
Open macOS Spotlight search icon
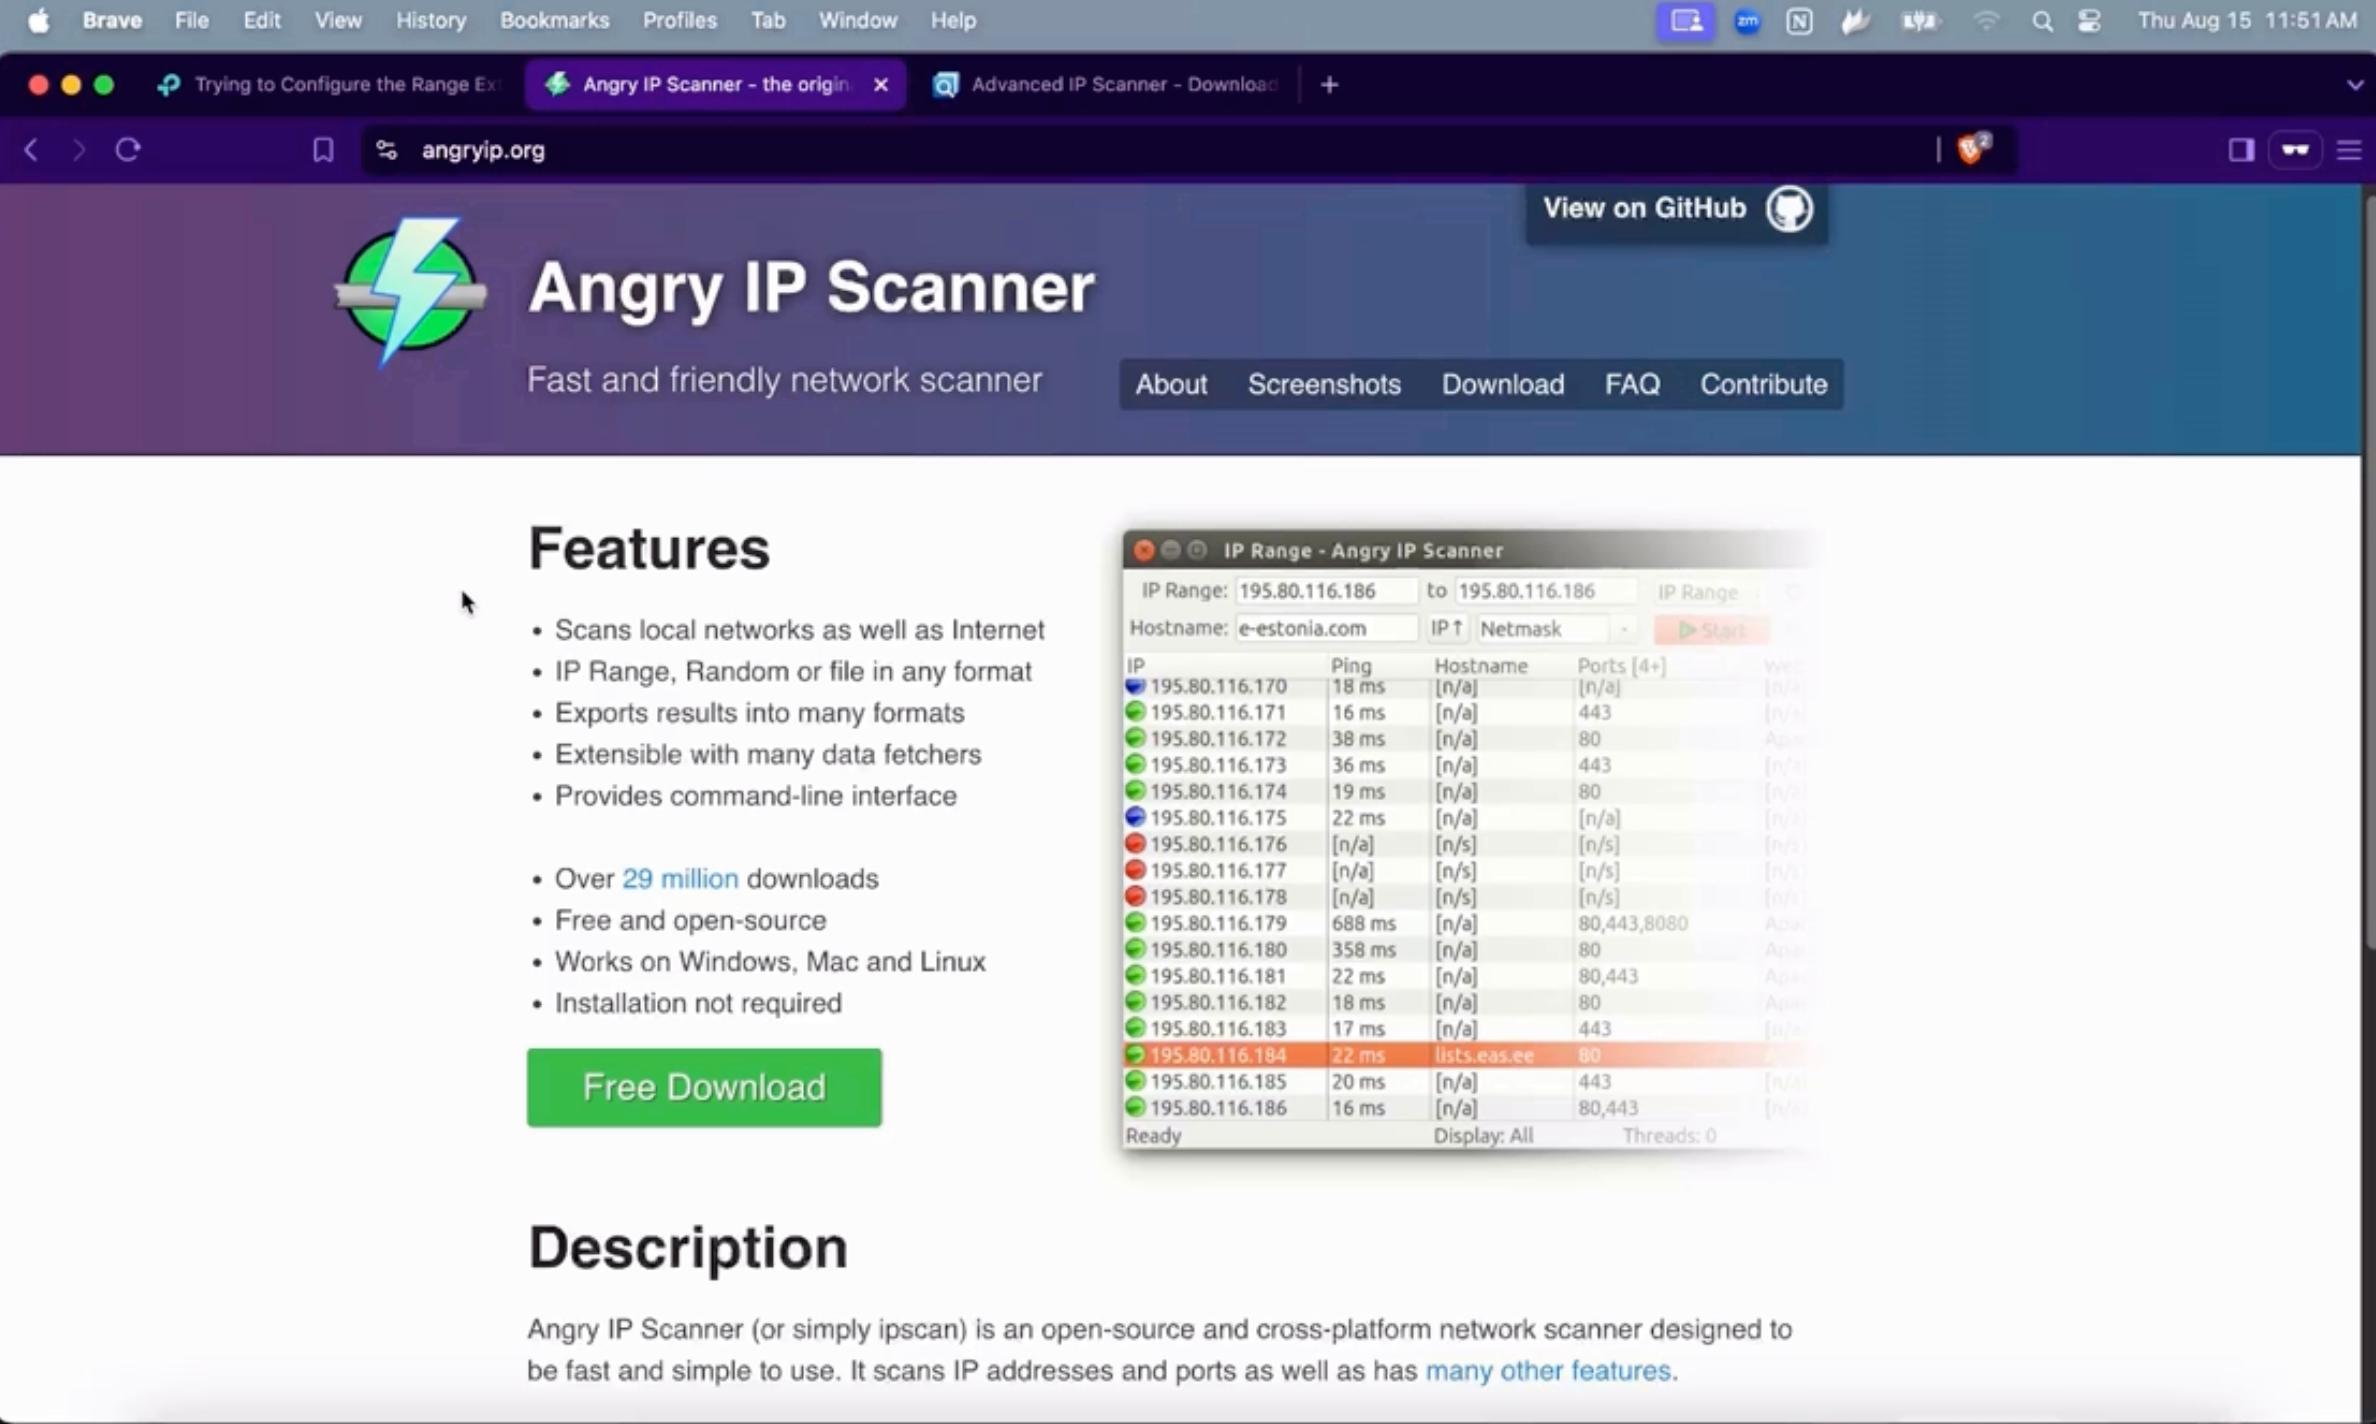pos(2042,21)
